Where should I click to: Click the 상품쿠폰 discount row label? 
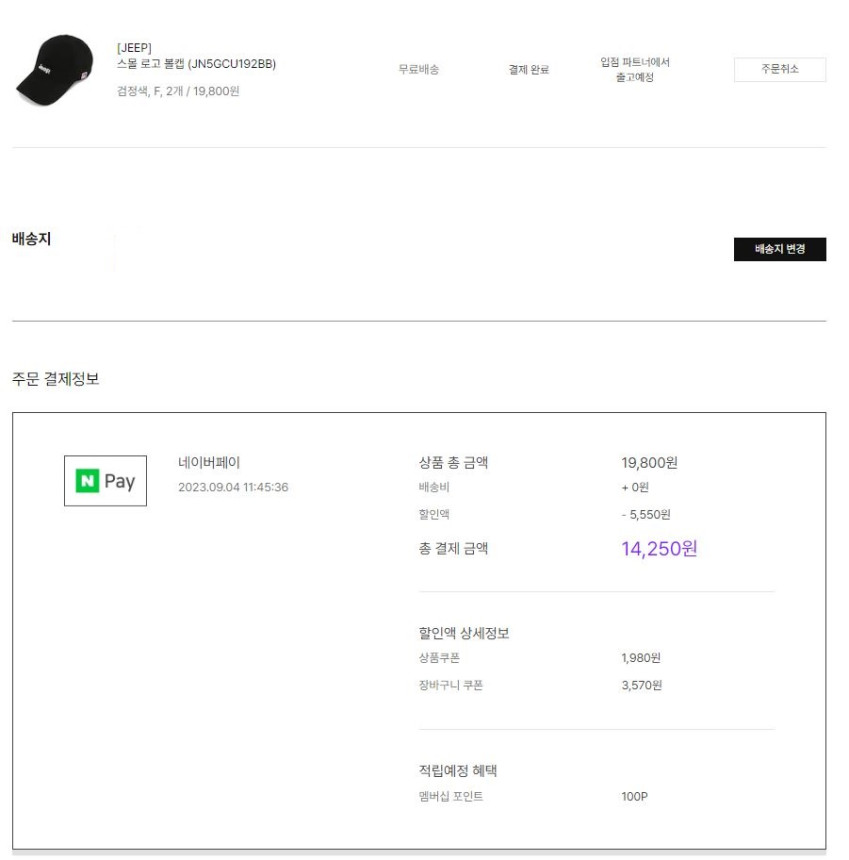439,658
